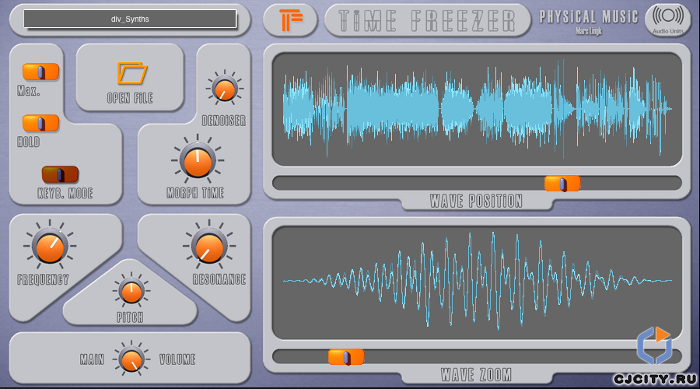The height and width of the screenshot is (389, 700).
Task: Click the Denoiser knob
Action: pyautogui.click(x=224, y=88)
